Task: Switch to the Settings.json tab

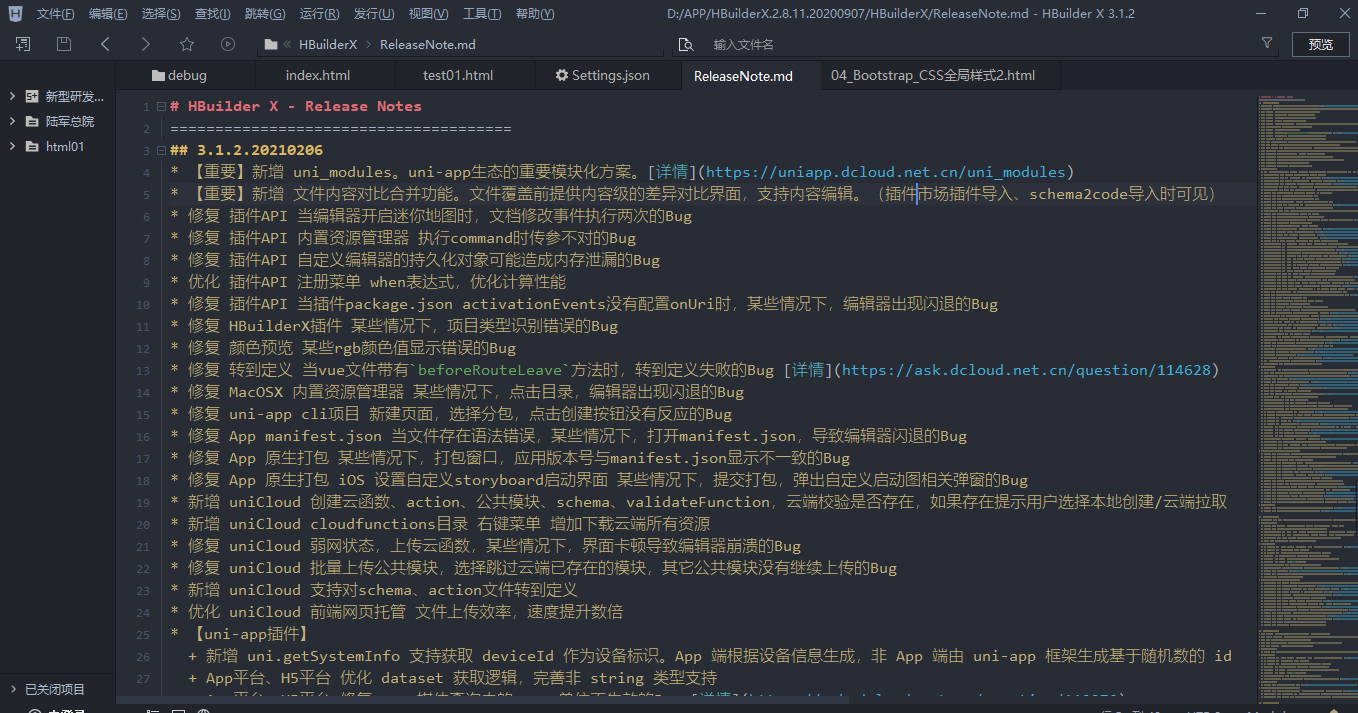Action: 603,76
